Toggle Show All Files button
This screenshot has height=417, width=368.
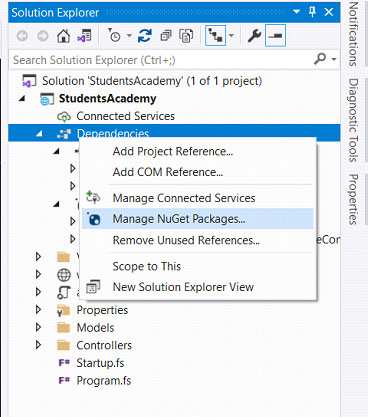(x=186, y=36)
